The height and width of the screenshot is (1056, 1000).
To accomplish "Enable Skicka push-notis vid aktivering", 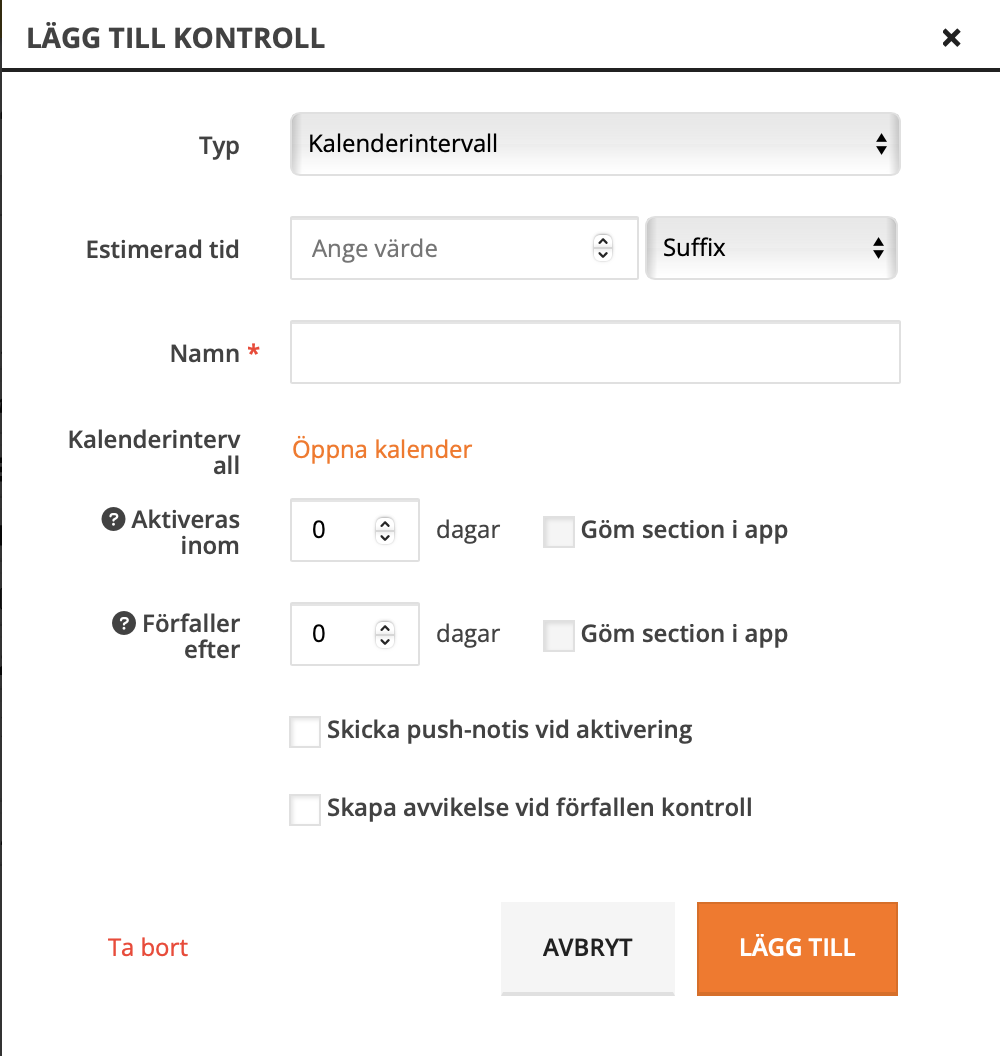I will (304, 731).
